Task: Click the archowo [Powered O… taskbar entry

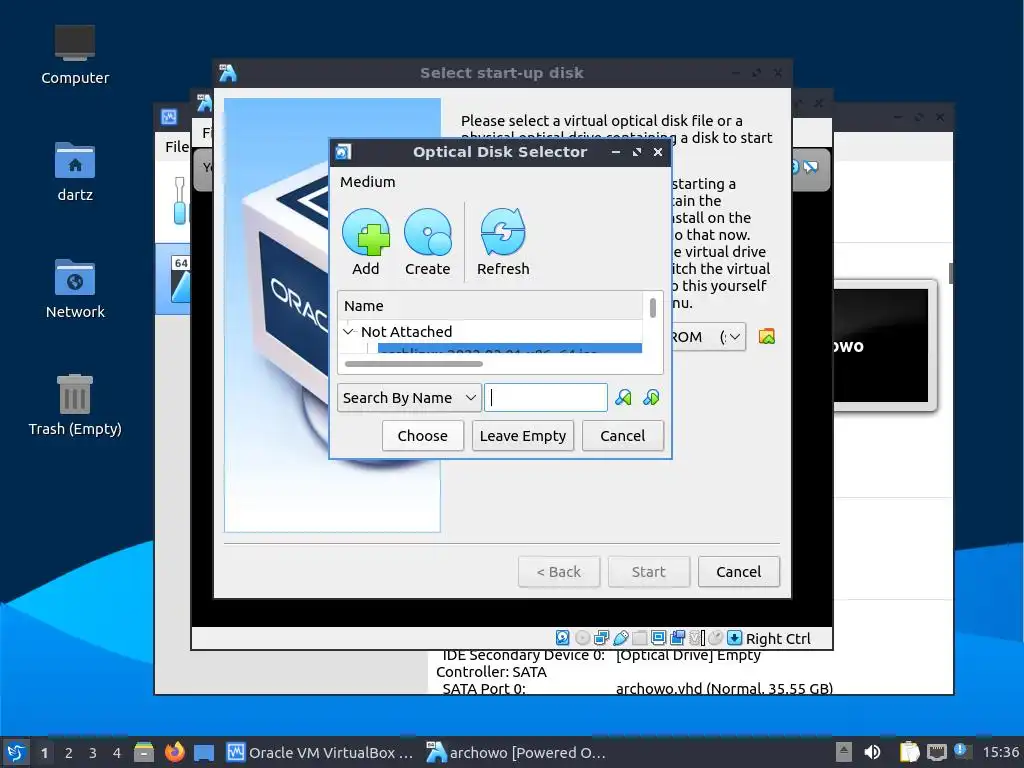Action: 517,752
